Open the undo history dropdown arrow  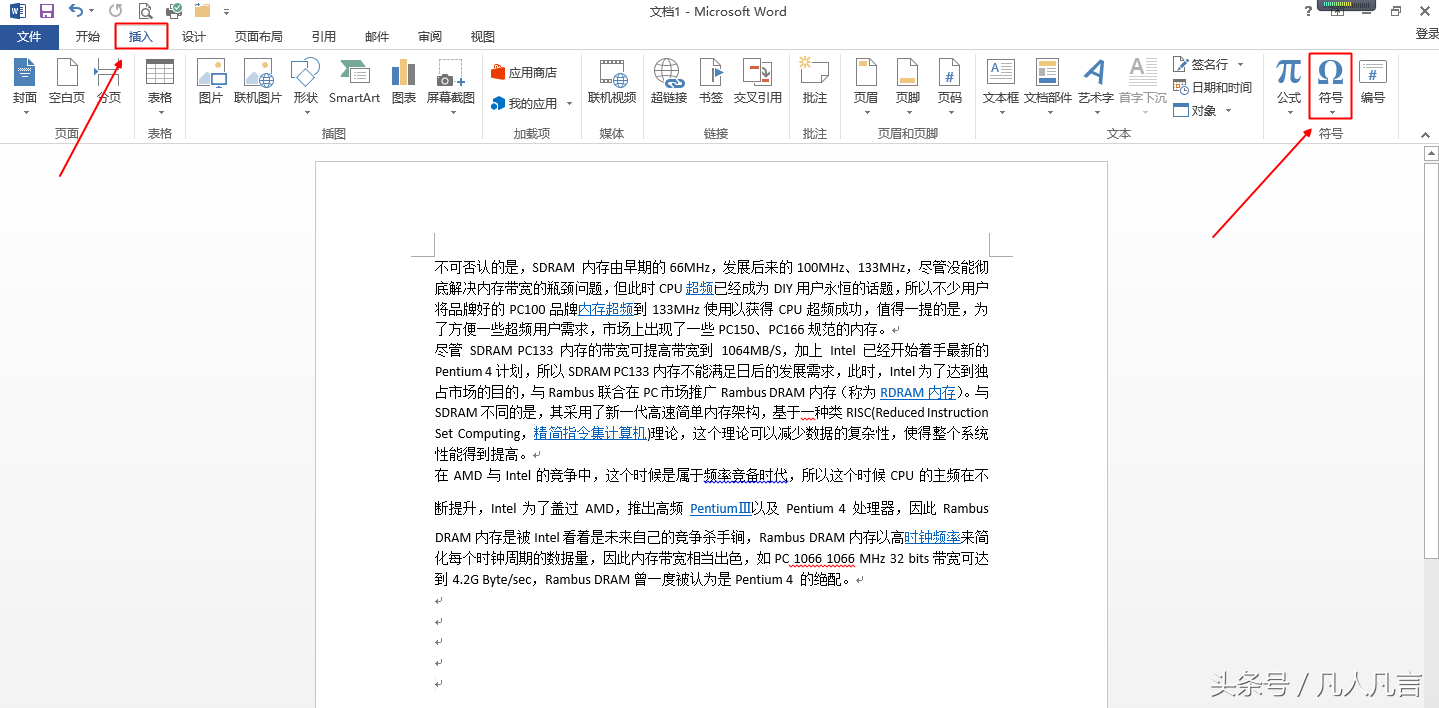tap(92, 11)
